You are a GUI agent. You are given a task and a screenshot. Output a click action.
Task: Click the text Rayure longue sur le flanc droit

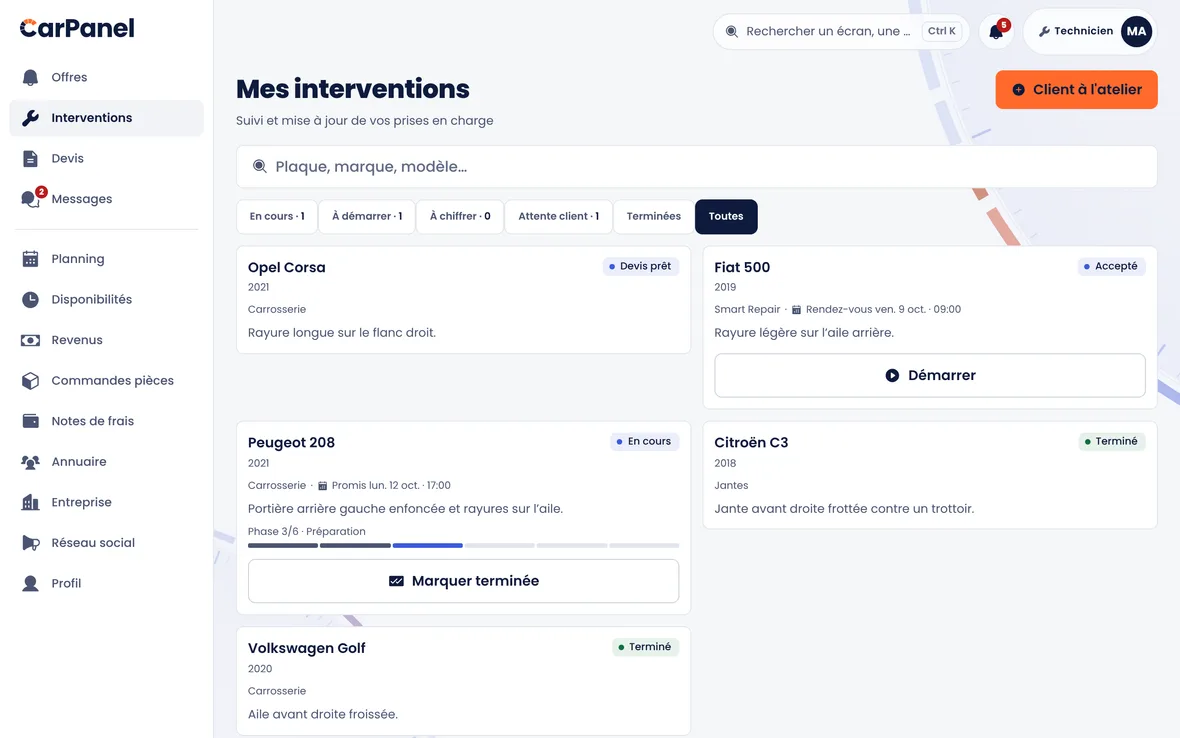click(x=342, y=333)
